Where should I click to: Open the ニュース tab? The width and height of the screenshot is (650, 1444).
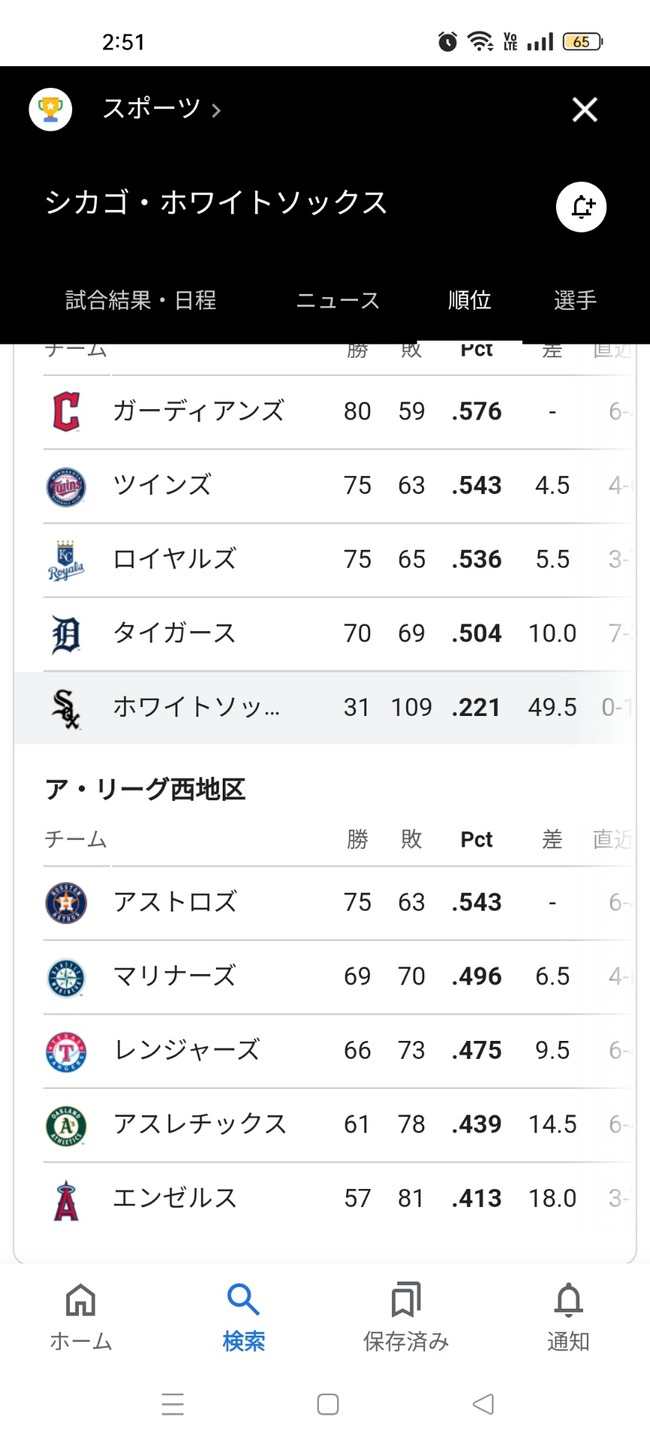pyautogui.click(x=338, y=300)
